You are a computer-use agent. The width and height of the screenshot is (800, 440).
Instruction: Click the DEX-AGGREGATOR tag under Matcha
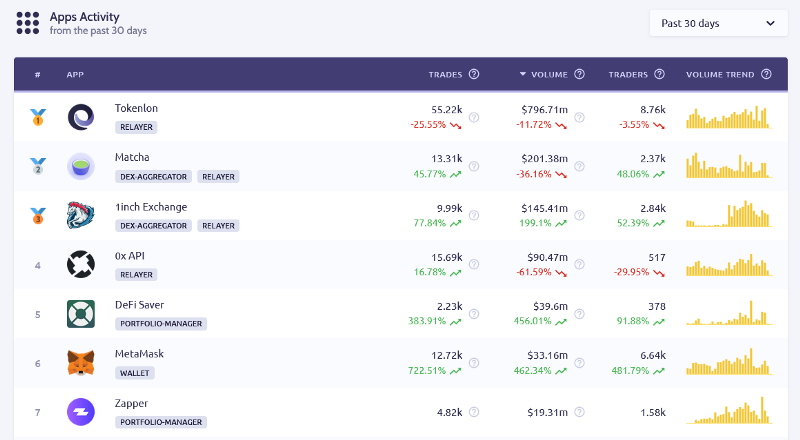tap(154, 177)
